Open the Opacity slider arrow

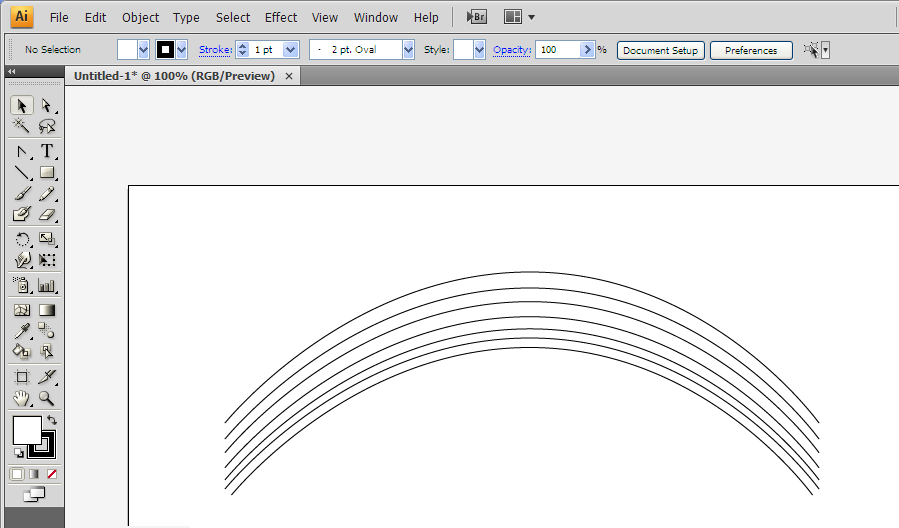[x=587, y=50]
